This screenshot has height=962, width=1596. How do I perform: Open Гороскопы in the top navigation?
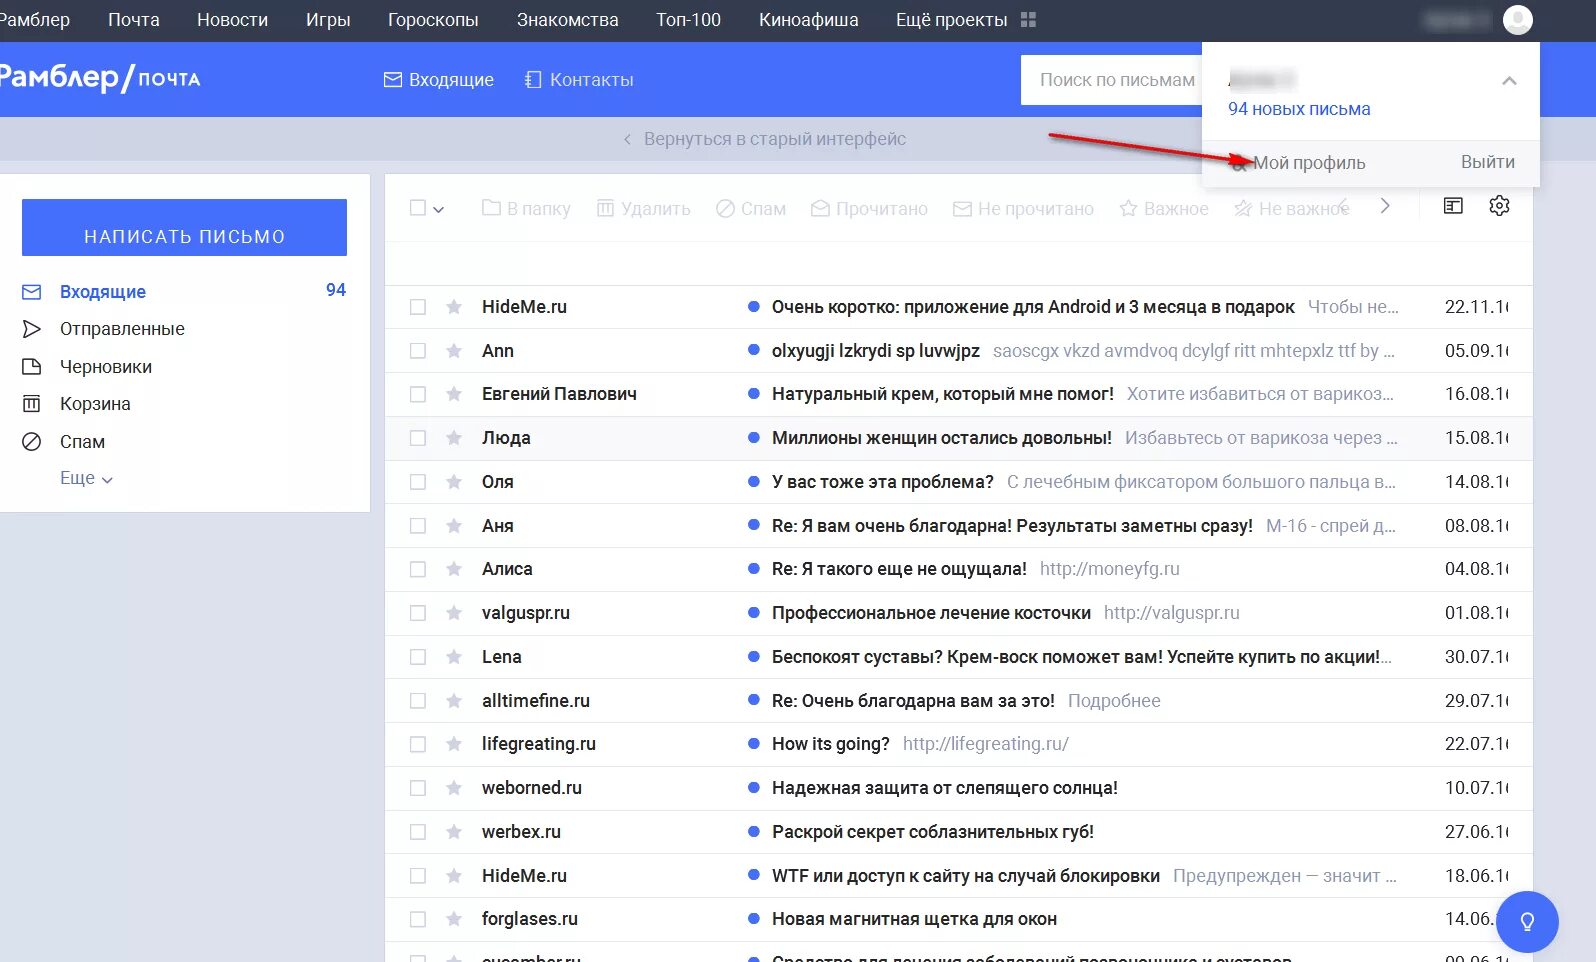[433, 20]
